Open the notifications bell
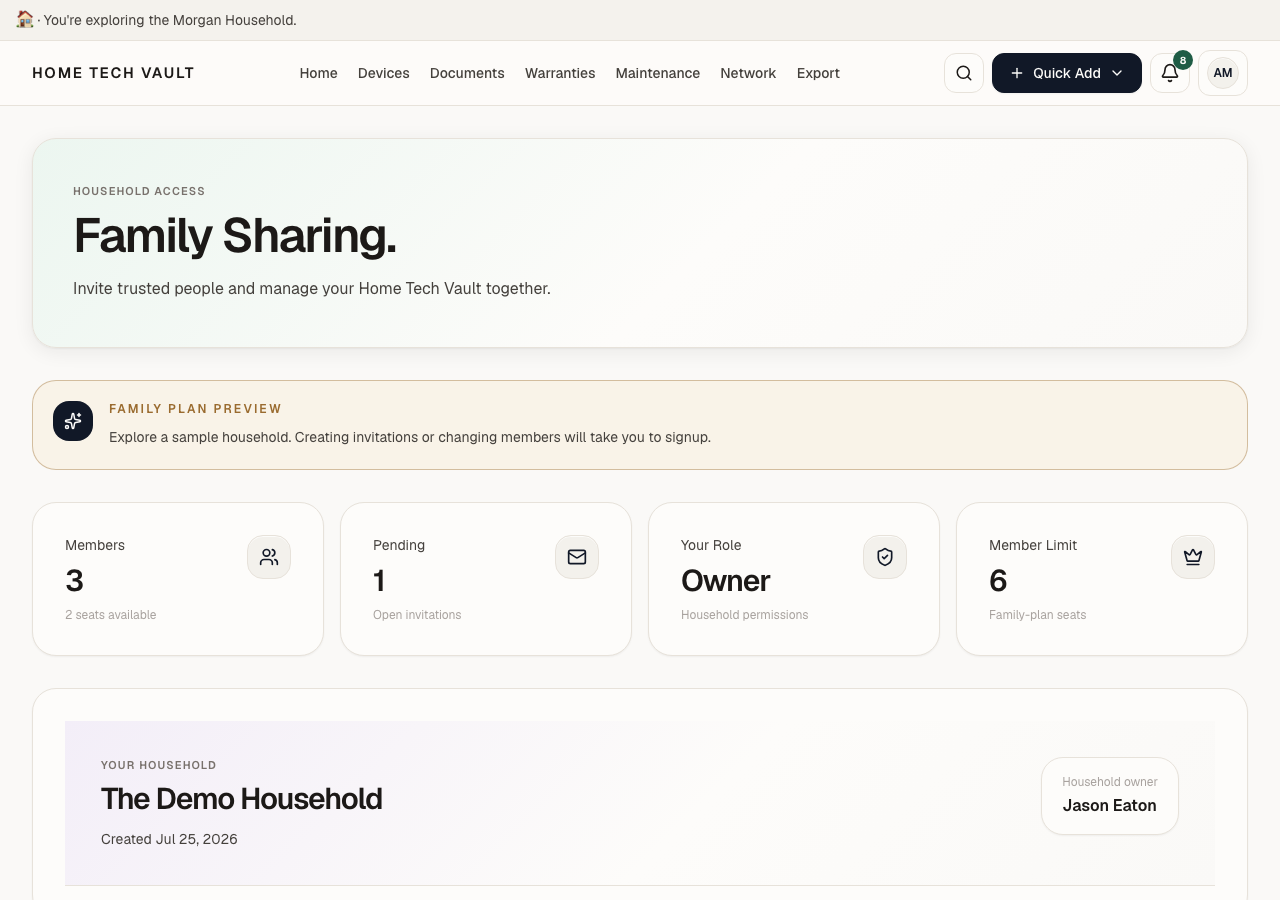The image size is (1280, 900). (x=1170, y=73)
